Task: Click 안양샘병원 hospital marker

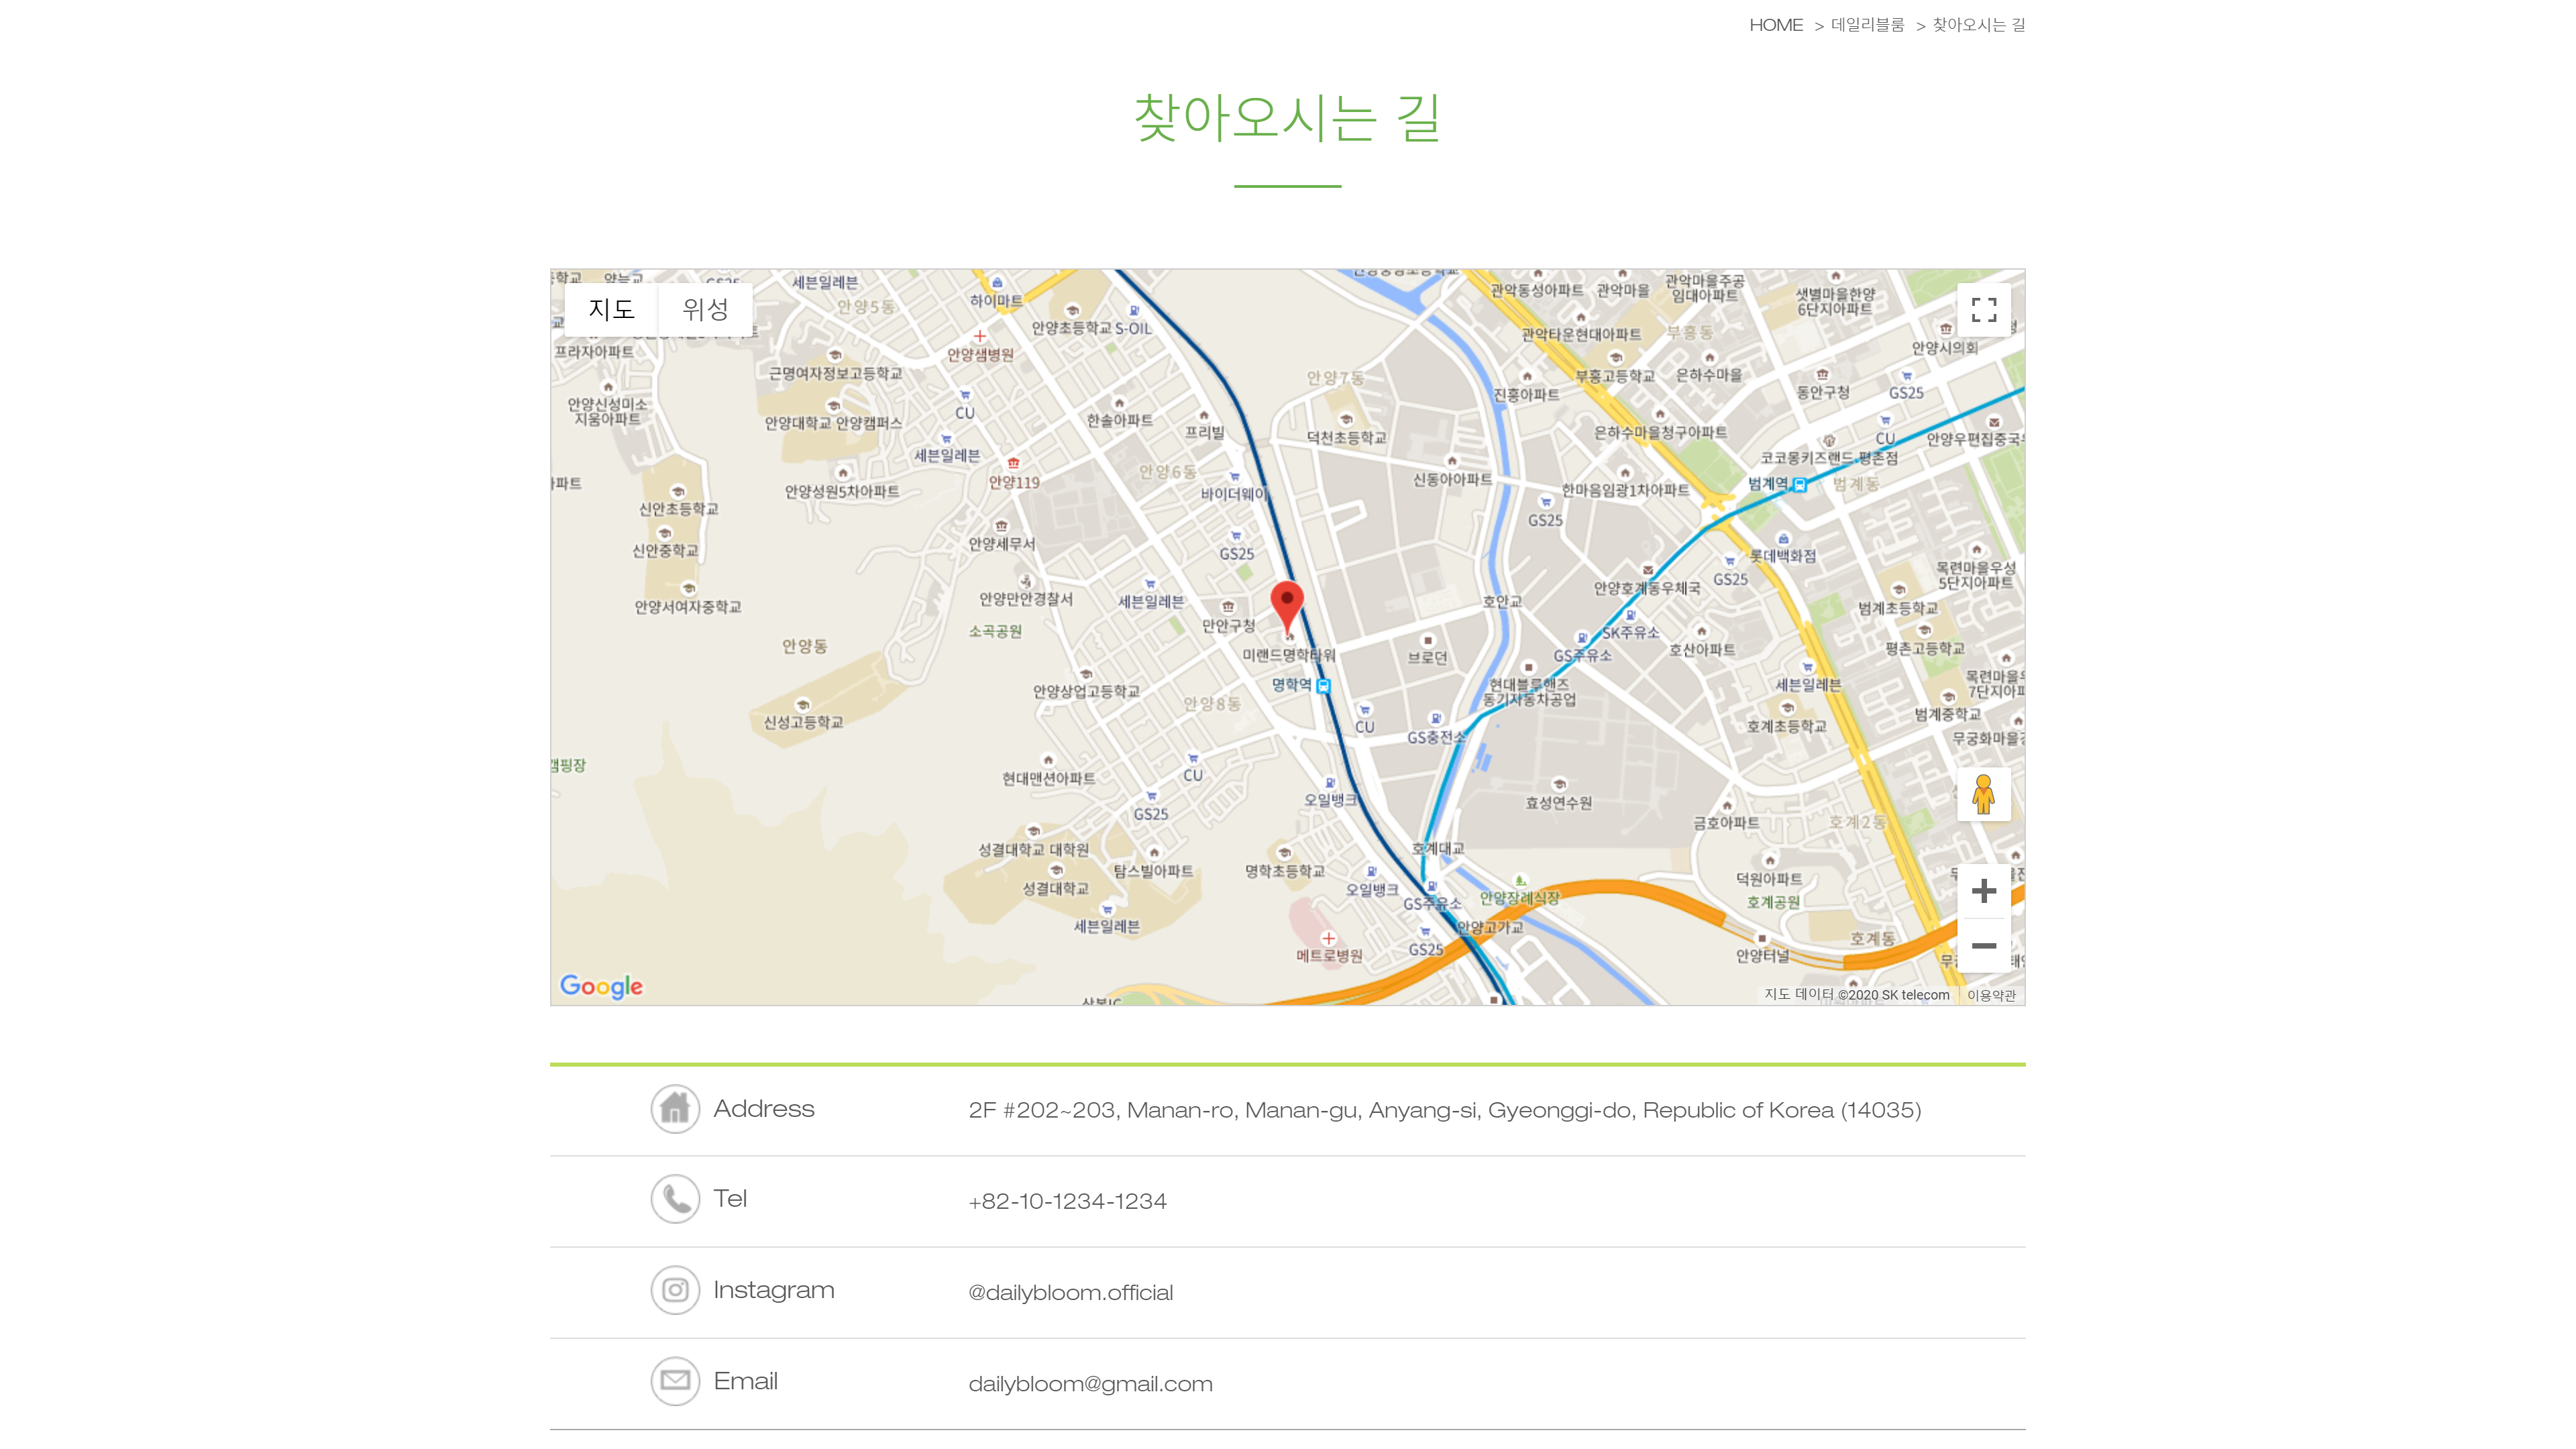Action: 980,337
